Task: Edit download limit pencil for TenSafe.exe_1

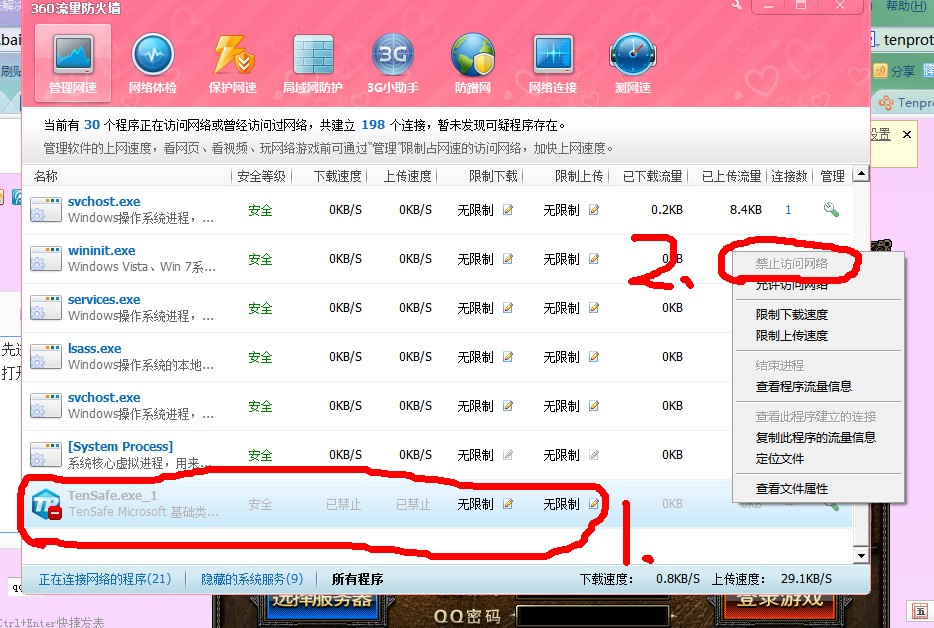Action: point(508,503)
